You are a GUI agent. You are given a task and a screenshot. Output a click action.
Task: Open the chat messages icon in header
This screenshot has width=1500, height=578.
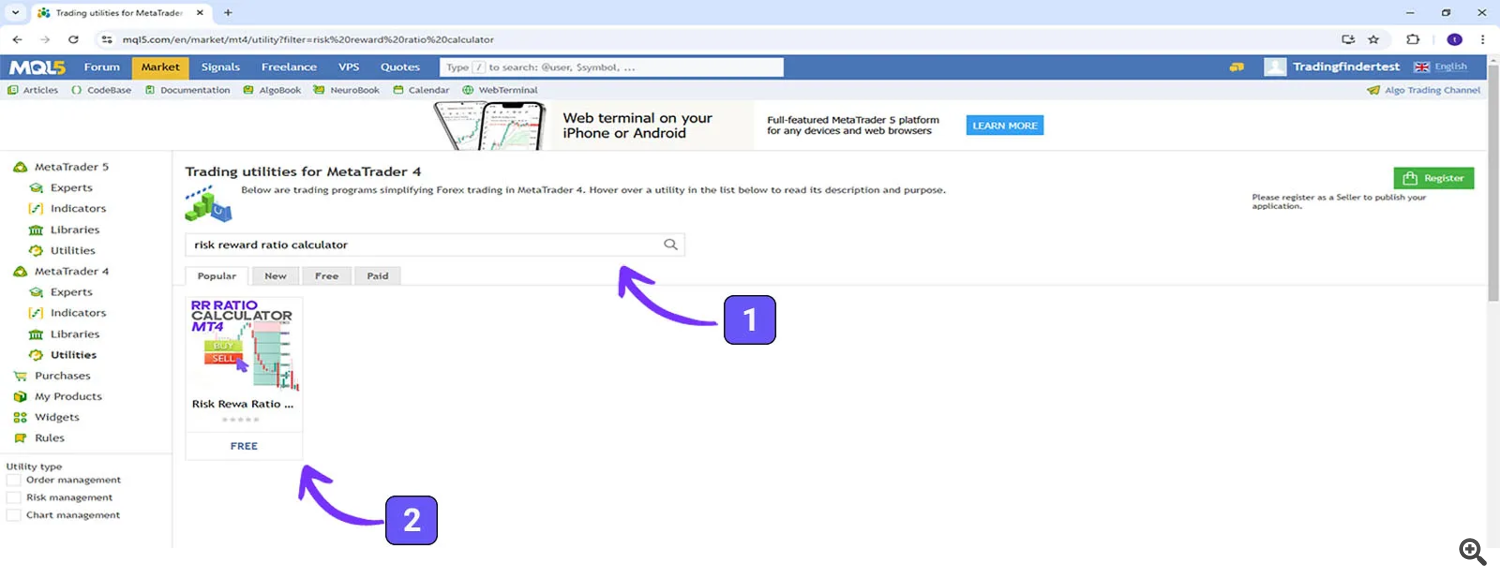click(x=1237, y=67)
